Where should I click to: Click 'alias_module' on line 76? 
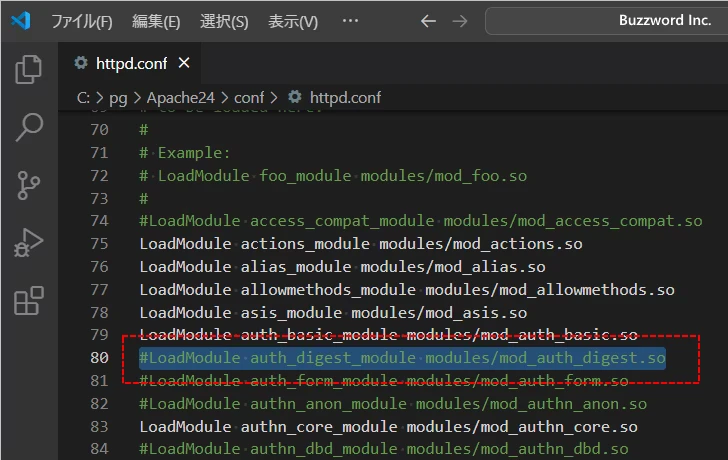click(x=296, y=266)
